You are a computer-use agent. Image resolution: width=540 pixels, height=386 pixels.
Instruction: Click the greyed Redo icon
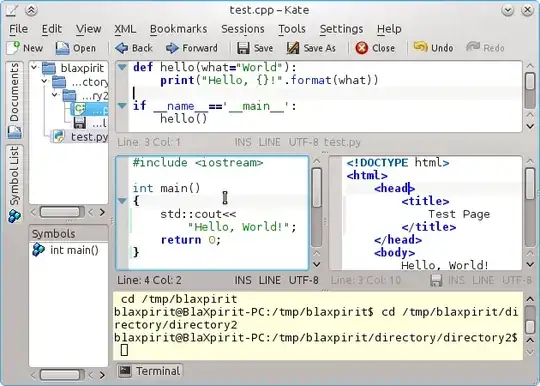[473, 47]
